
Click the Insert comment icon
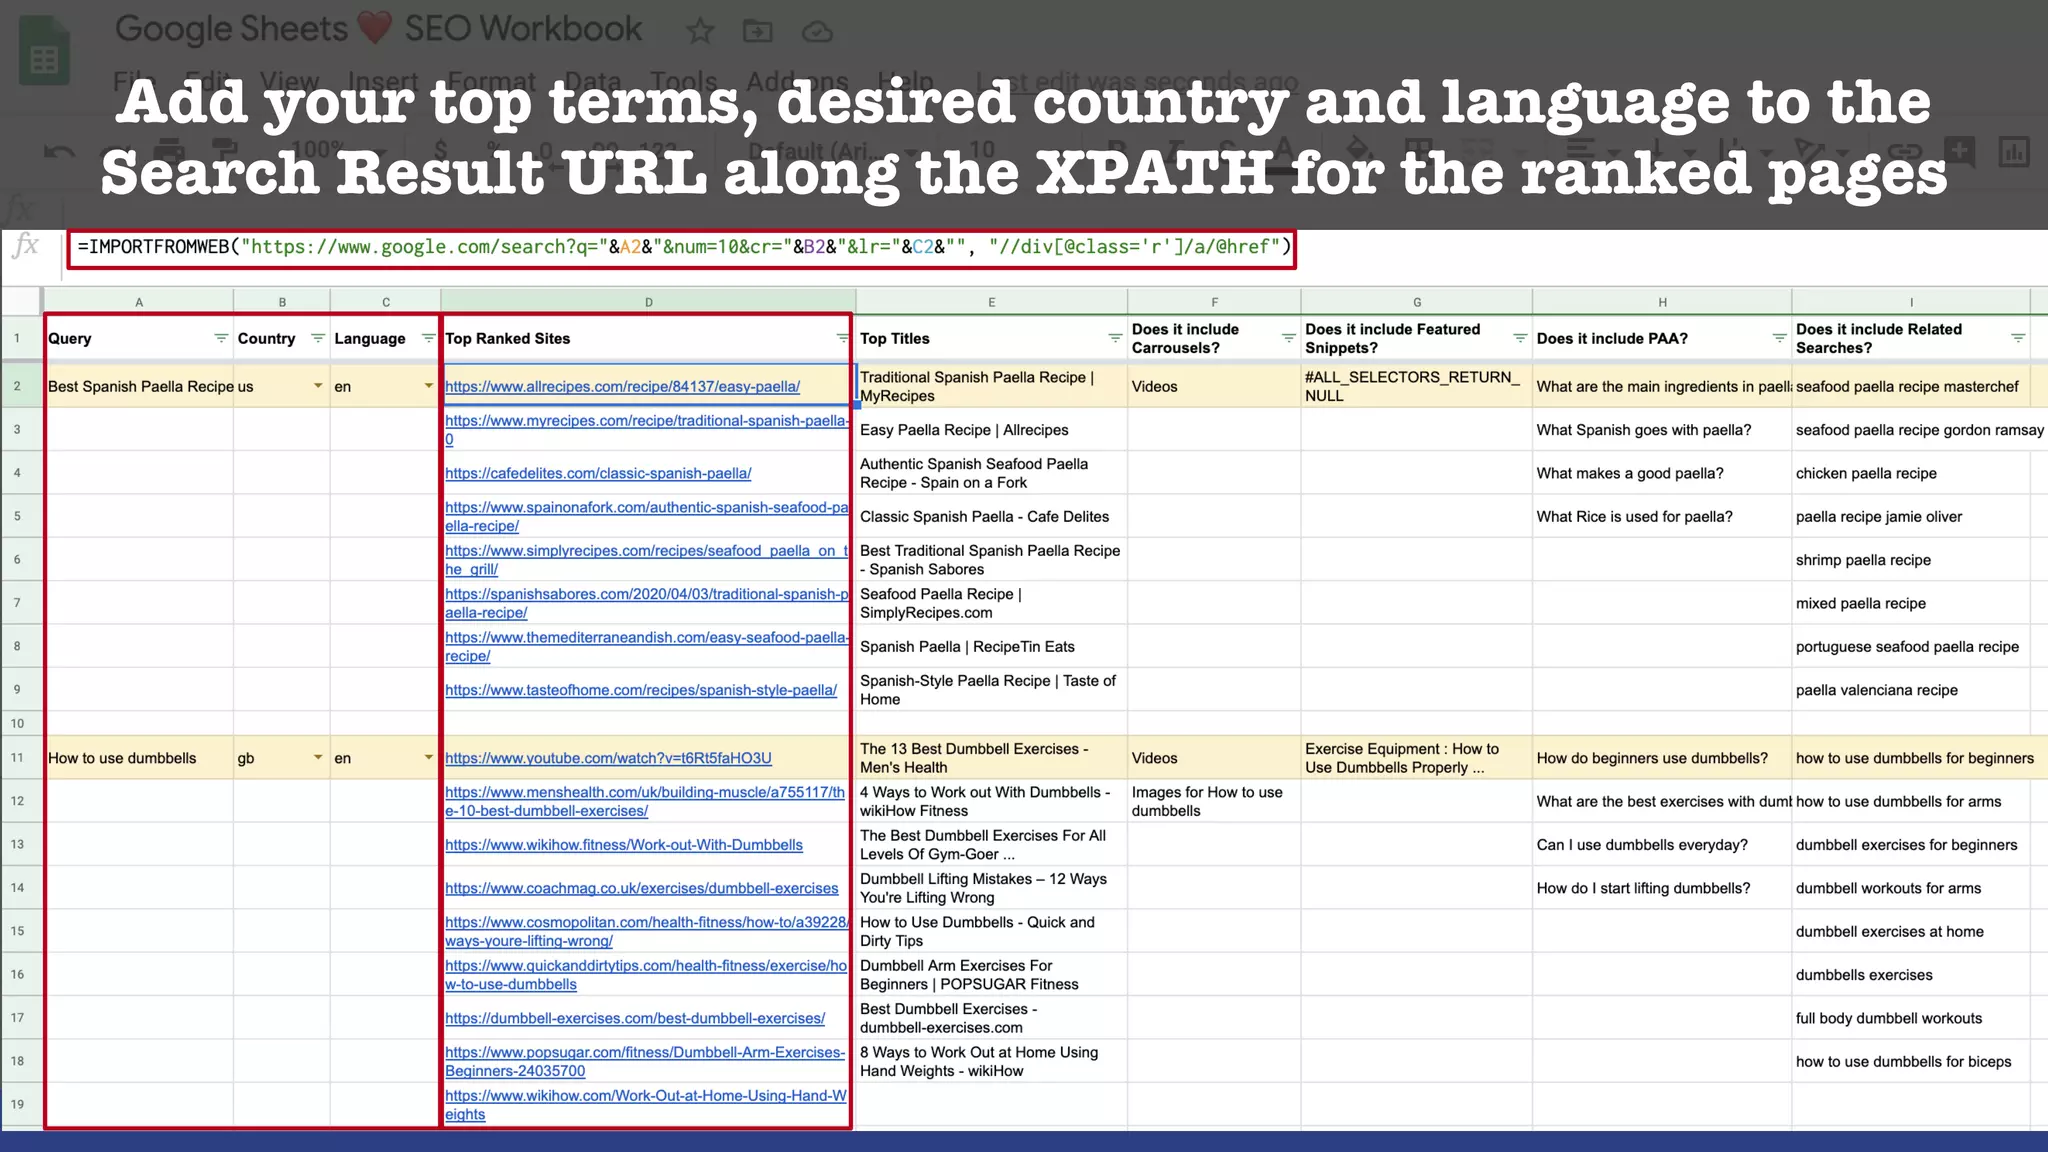pyautogui.click(x=1961, y=150)
